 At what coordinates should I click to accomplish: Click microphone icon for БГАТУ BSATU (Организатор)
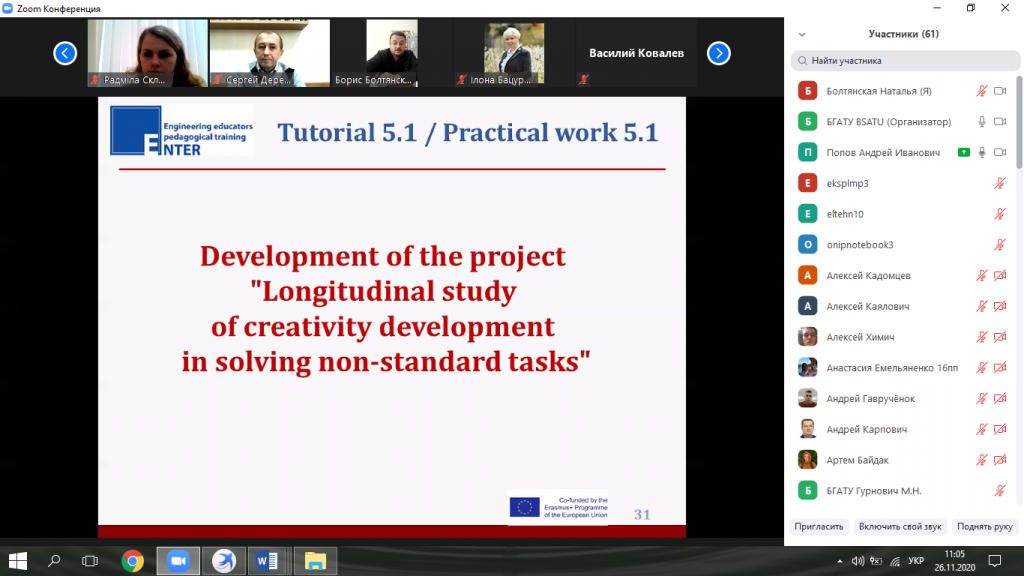pyautogui.click(x=982, y=121)
